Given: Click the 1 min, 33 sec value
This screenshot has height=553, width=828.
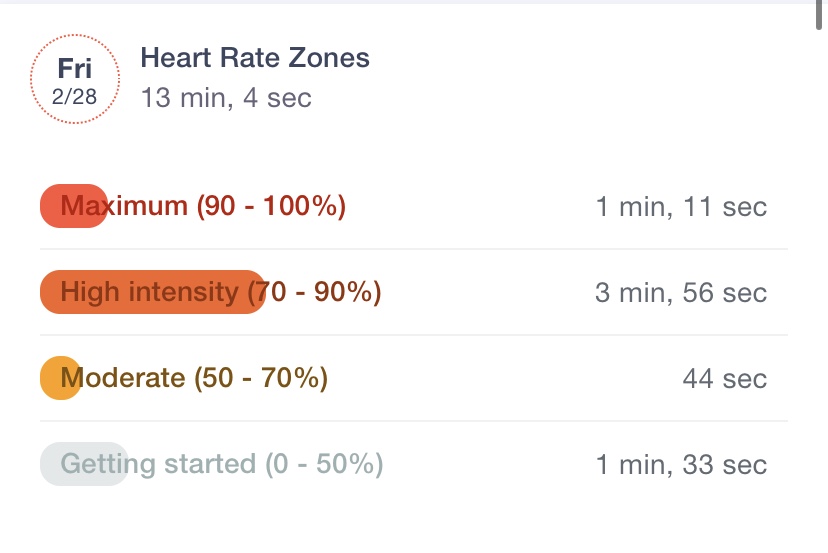Looking at the screenshot, I should click(681, 465).
